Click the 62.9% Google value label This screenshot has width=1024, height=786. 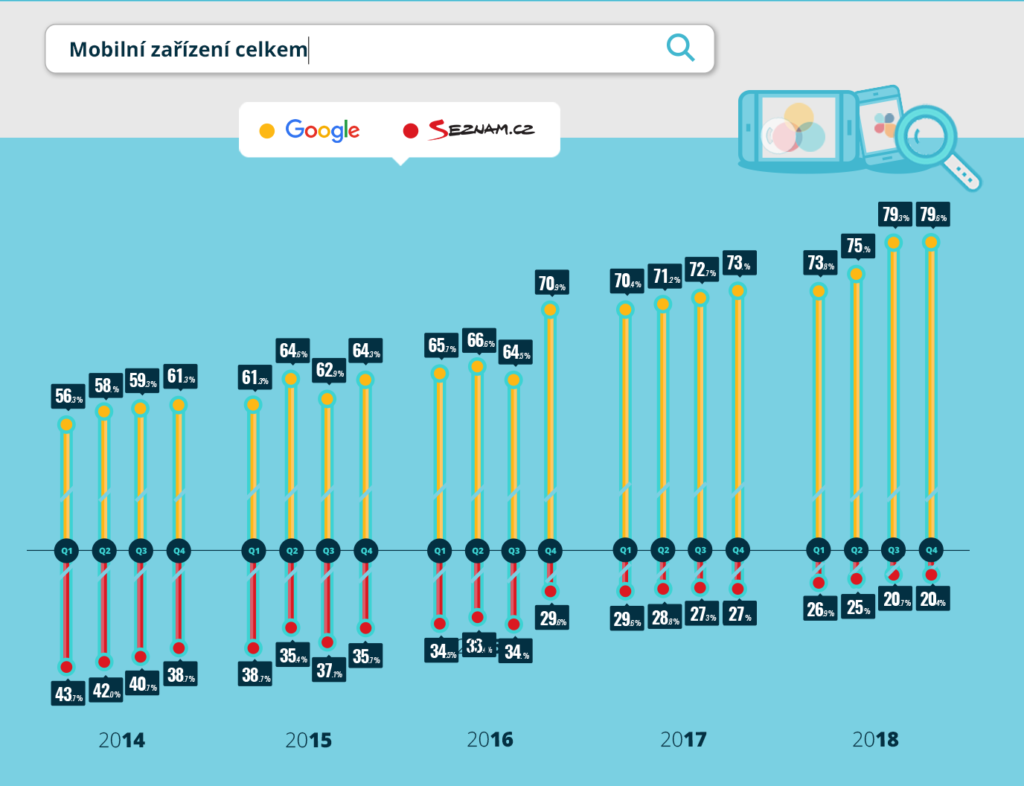point(329,371)
